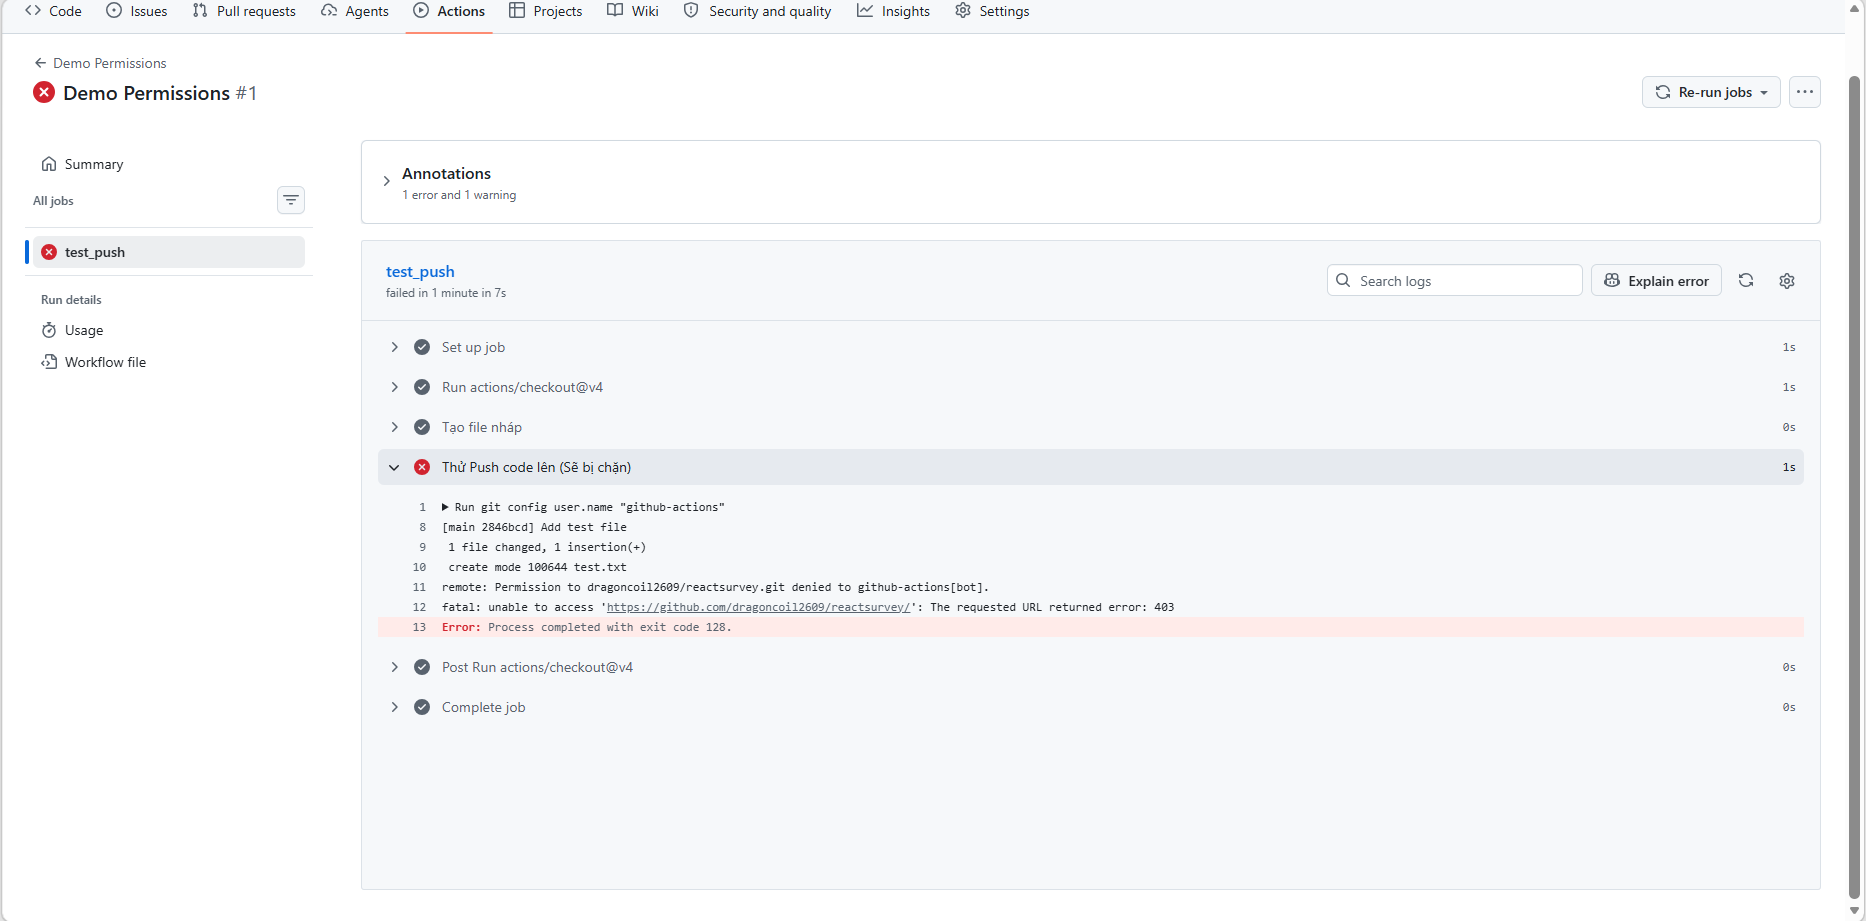This screenshot has height=921, width=1866.
Task: Open the Code tab
Action: tap(53, 11)
